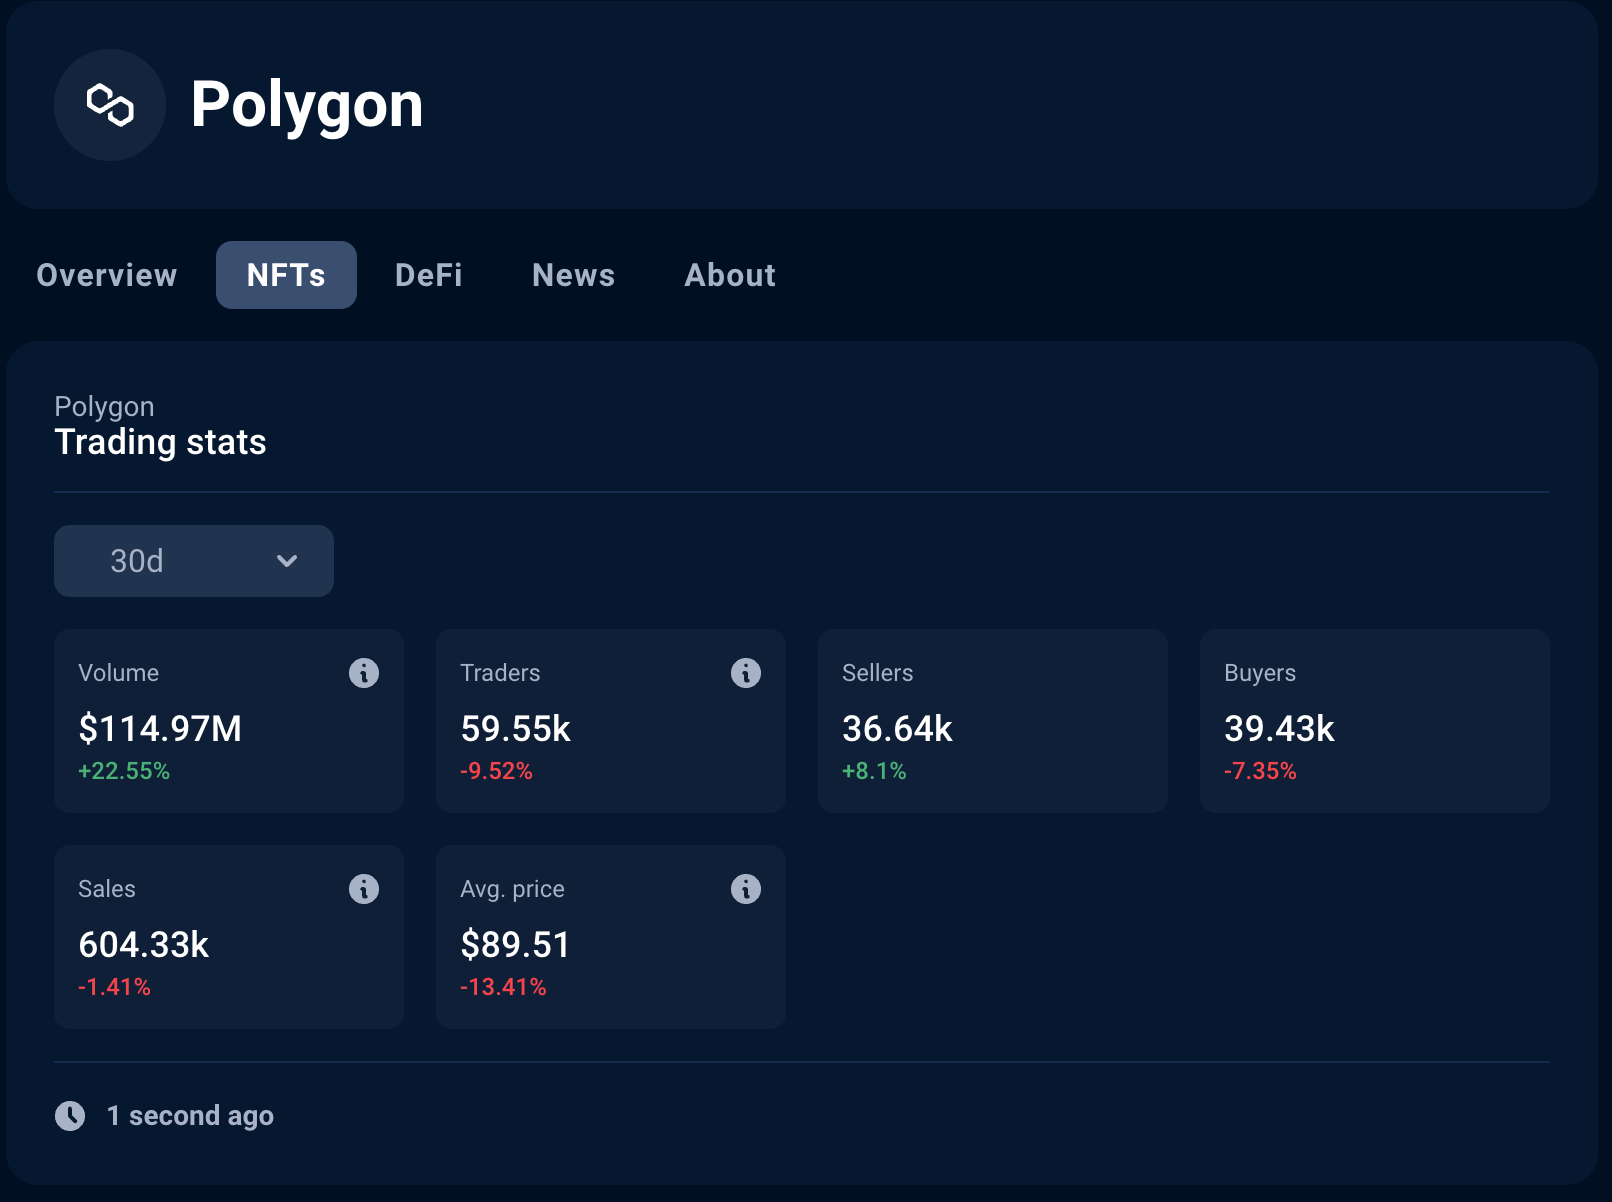Image resolution: width=1612 pixels, height=1202 pixels.
Task: Click the Polygon logo icon
Action: pyautogui.click(x=110, y=105)
